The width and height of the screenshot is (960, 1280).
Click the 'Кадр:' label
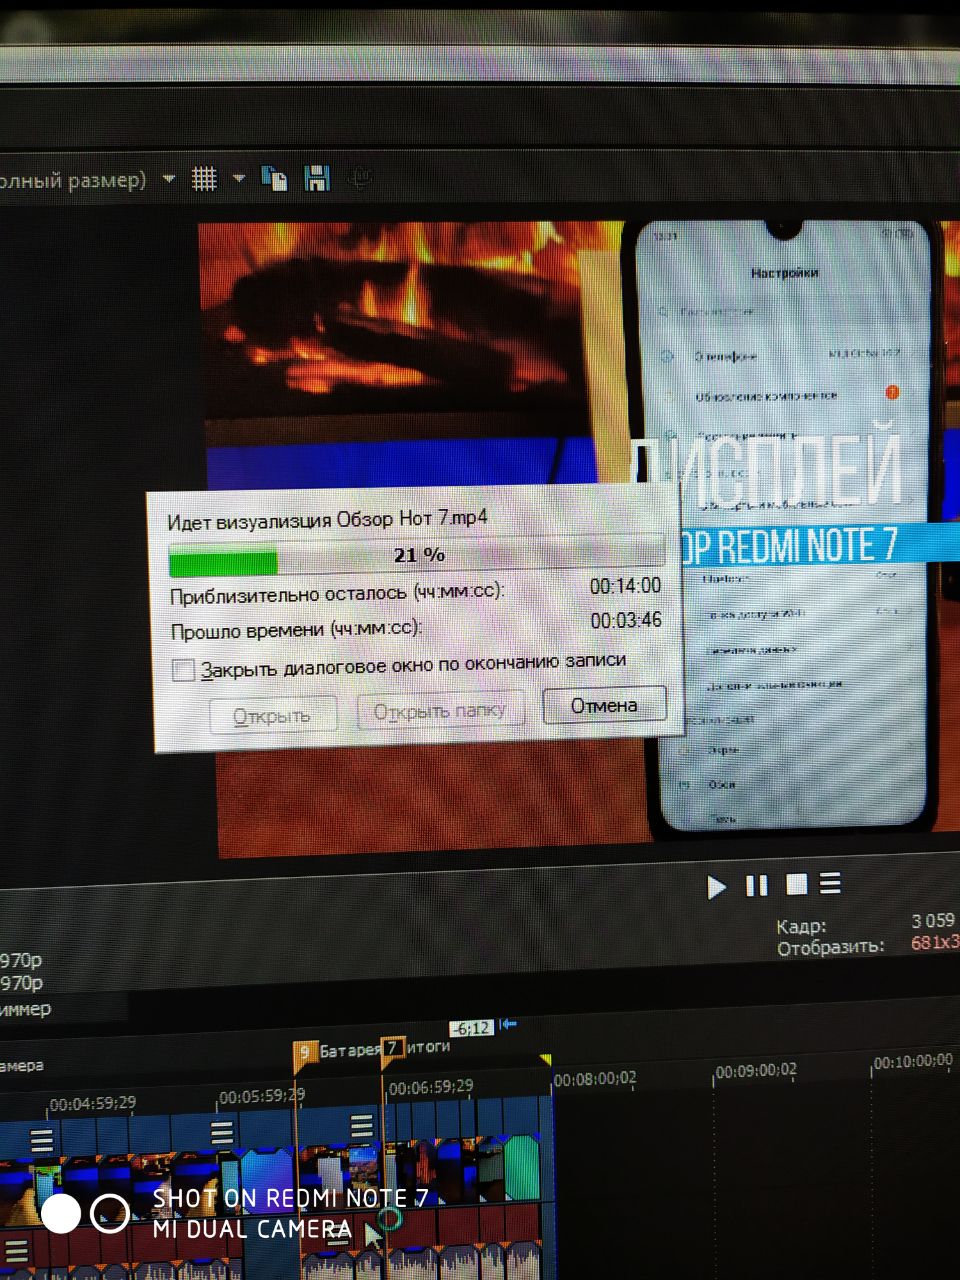[802, 926]
